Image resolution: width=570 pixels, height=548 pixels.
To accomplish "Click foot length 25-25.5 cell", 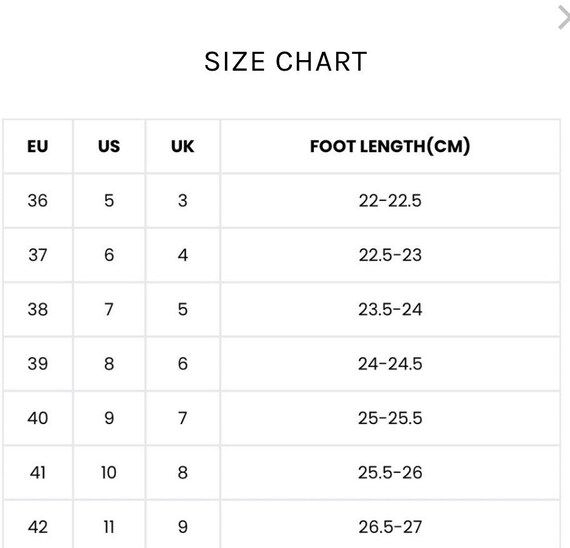I will (390, 418).
